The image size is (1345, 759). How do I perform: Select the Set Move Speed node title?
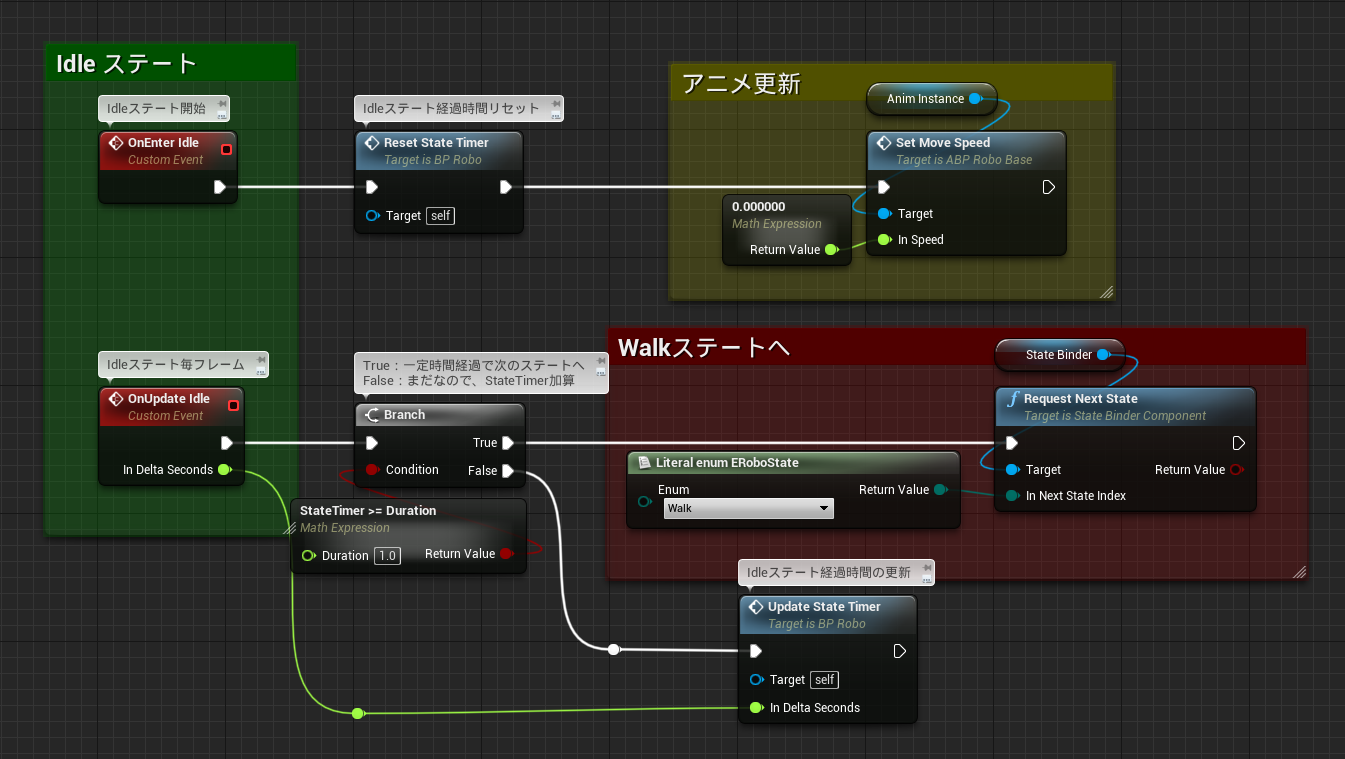[x=943, y=143]
